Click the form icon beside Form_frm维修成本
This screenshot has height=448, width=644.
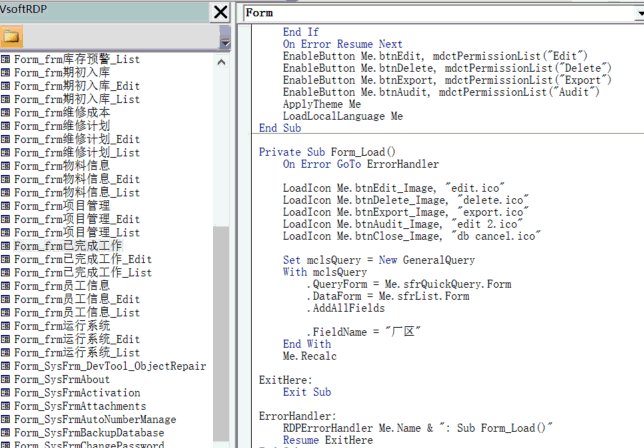point(5,113)
